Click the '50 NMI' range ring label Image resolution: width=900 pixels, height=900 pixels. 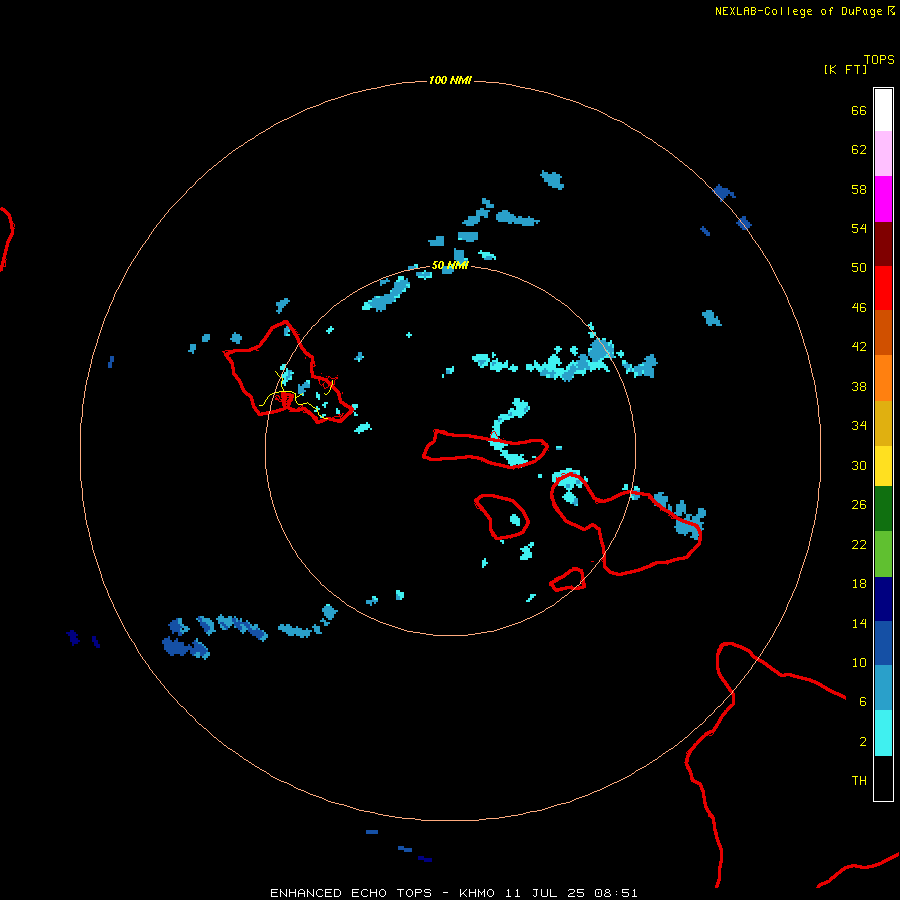tap(450, 265)
